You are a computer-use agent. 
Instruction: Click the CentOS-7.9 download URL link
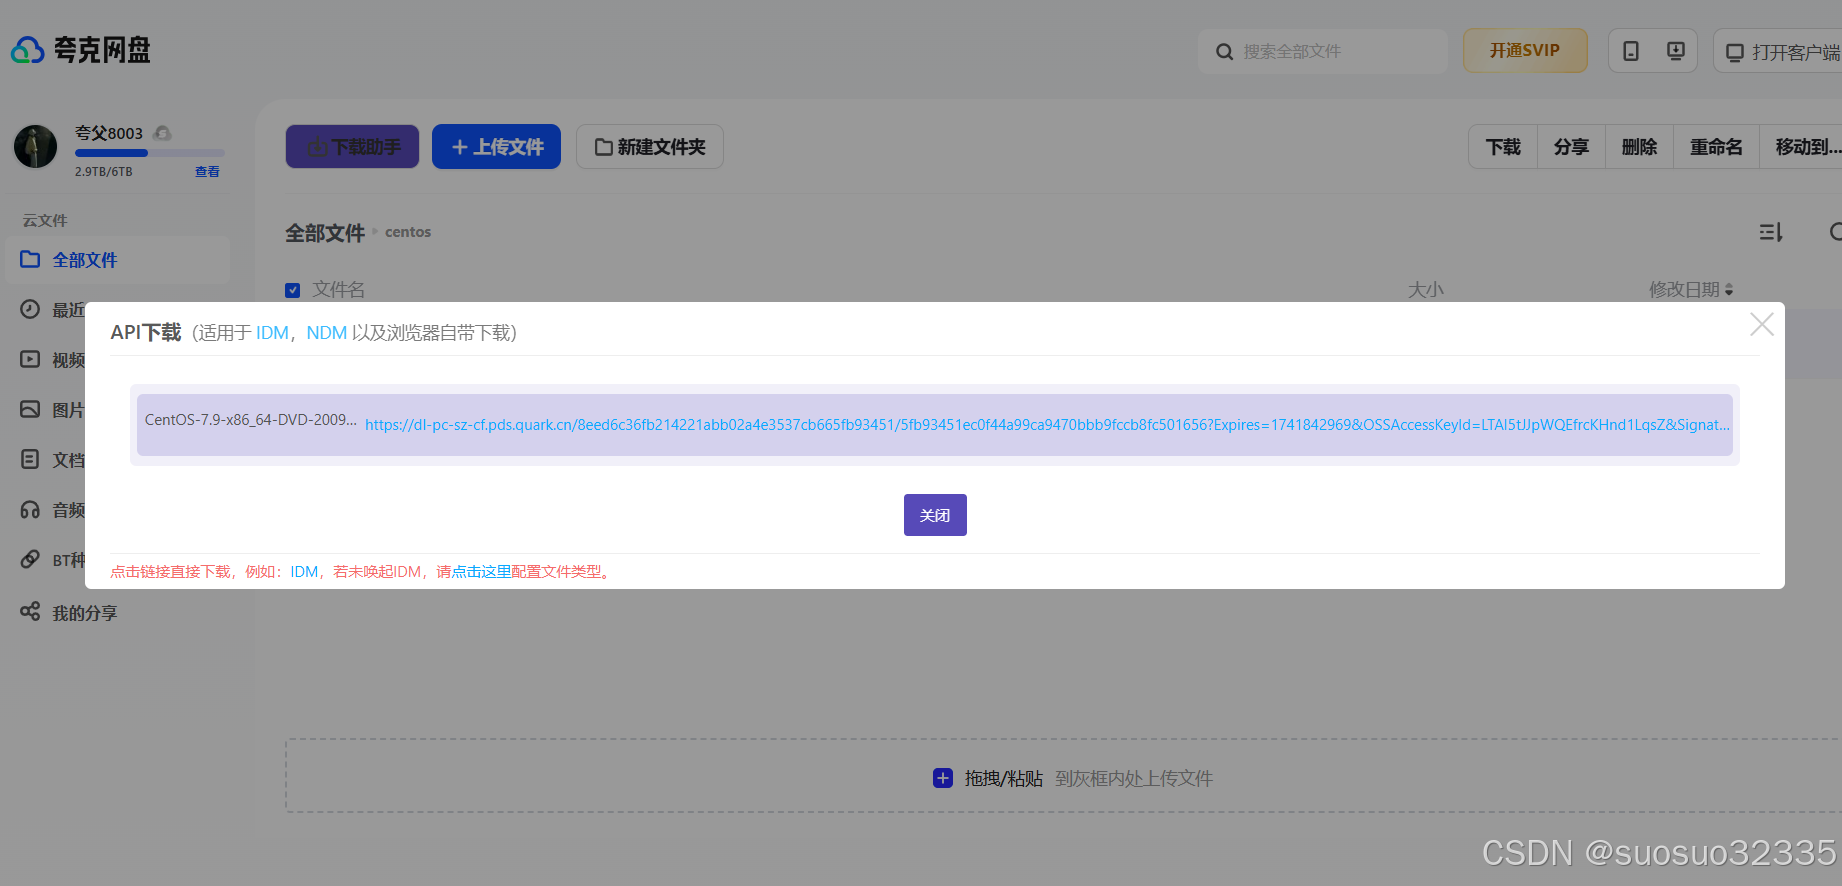(x=1047, y=425)
